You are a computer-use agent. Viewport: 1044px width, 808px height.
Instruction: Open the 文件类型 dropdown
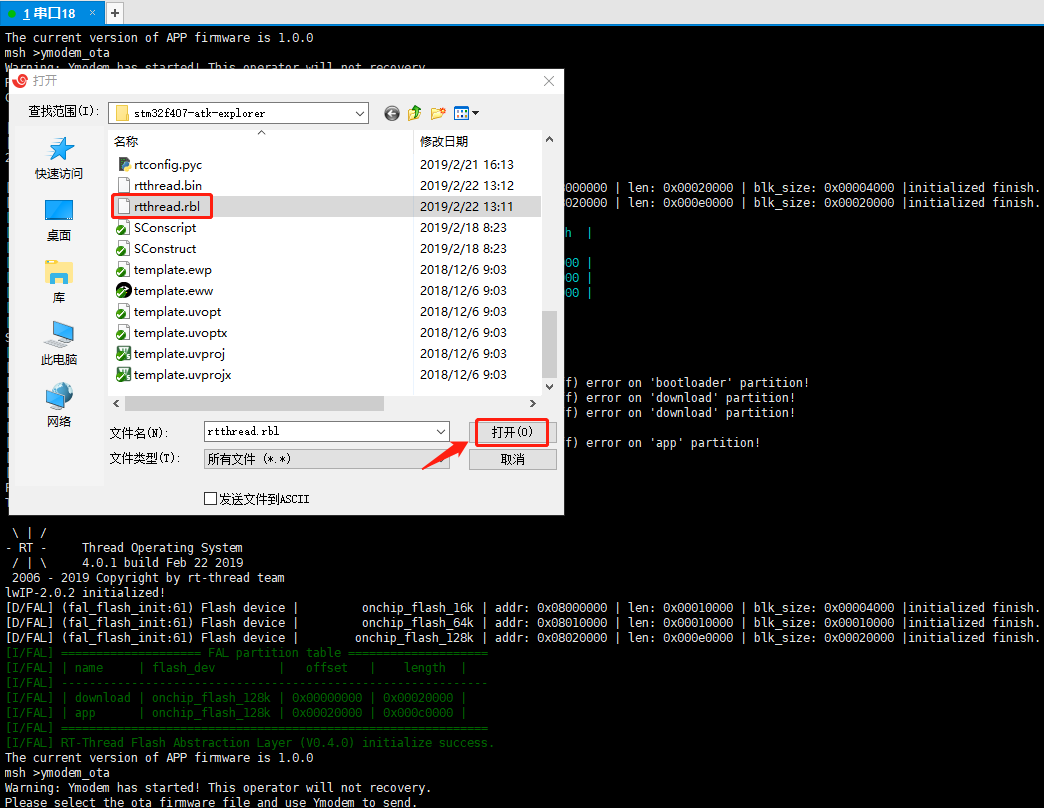tap(440, 457)
